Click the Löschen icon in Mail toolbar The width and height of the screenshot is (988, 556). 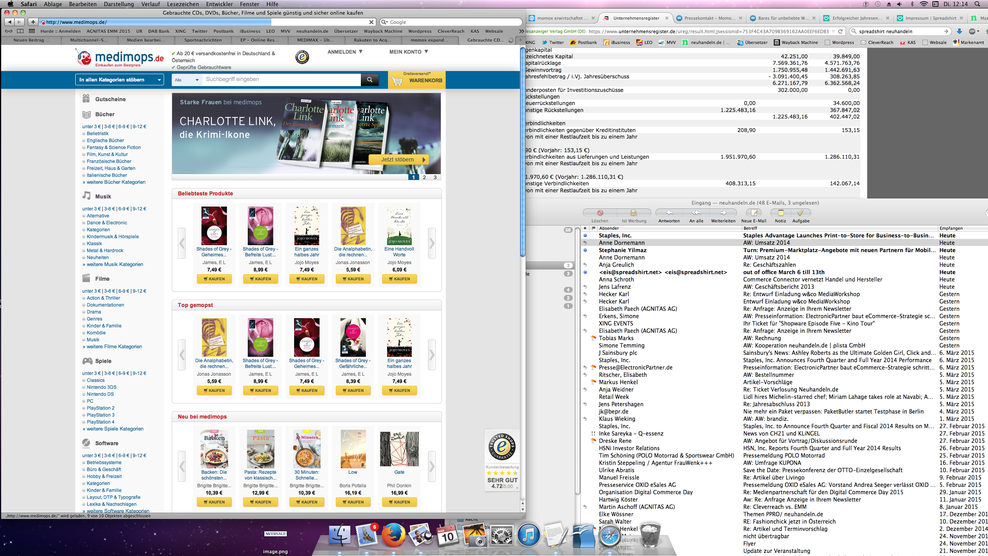pyautogui.click(x=600, y=213)
